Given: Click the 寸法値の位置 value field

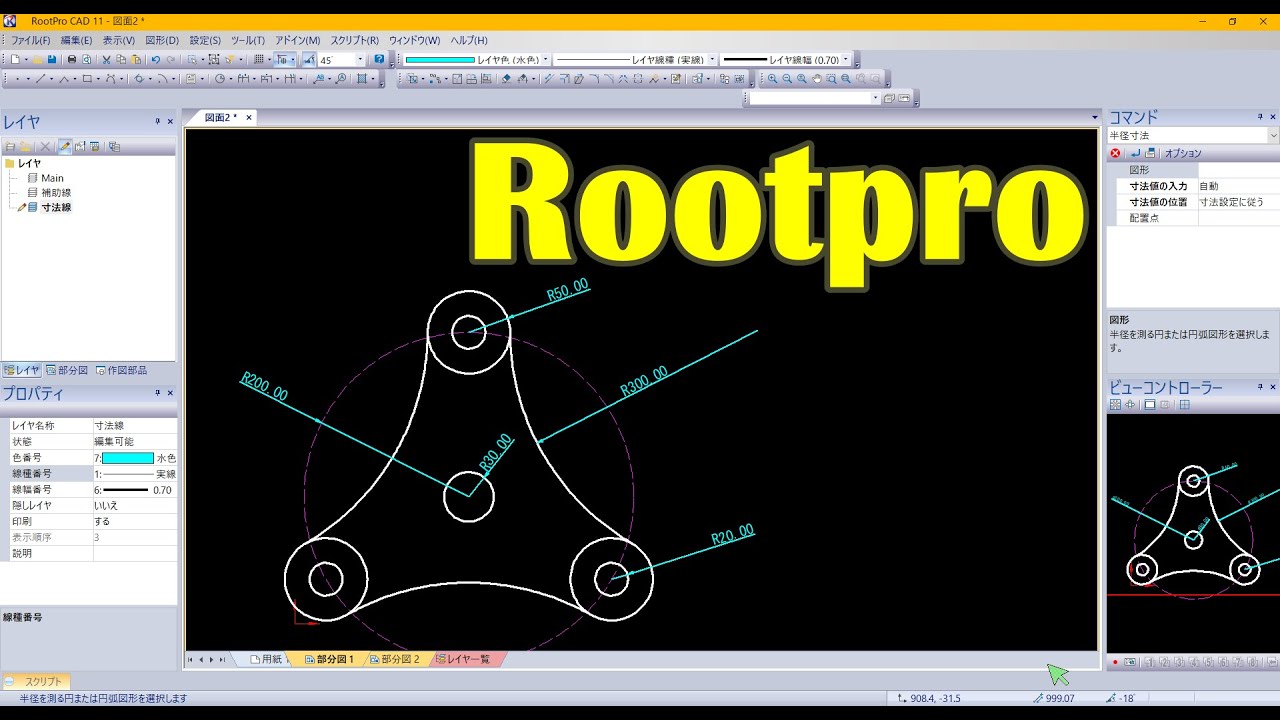Looking at the screenshot, I should [1238, 202].
